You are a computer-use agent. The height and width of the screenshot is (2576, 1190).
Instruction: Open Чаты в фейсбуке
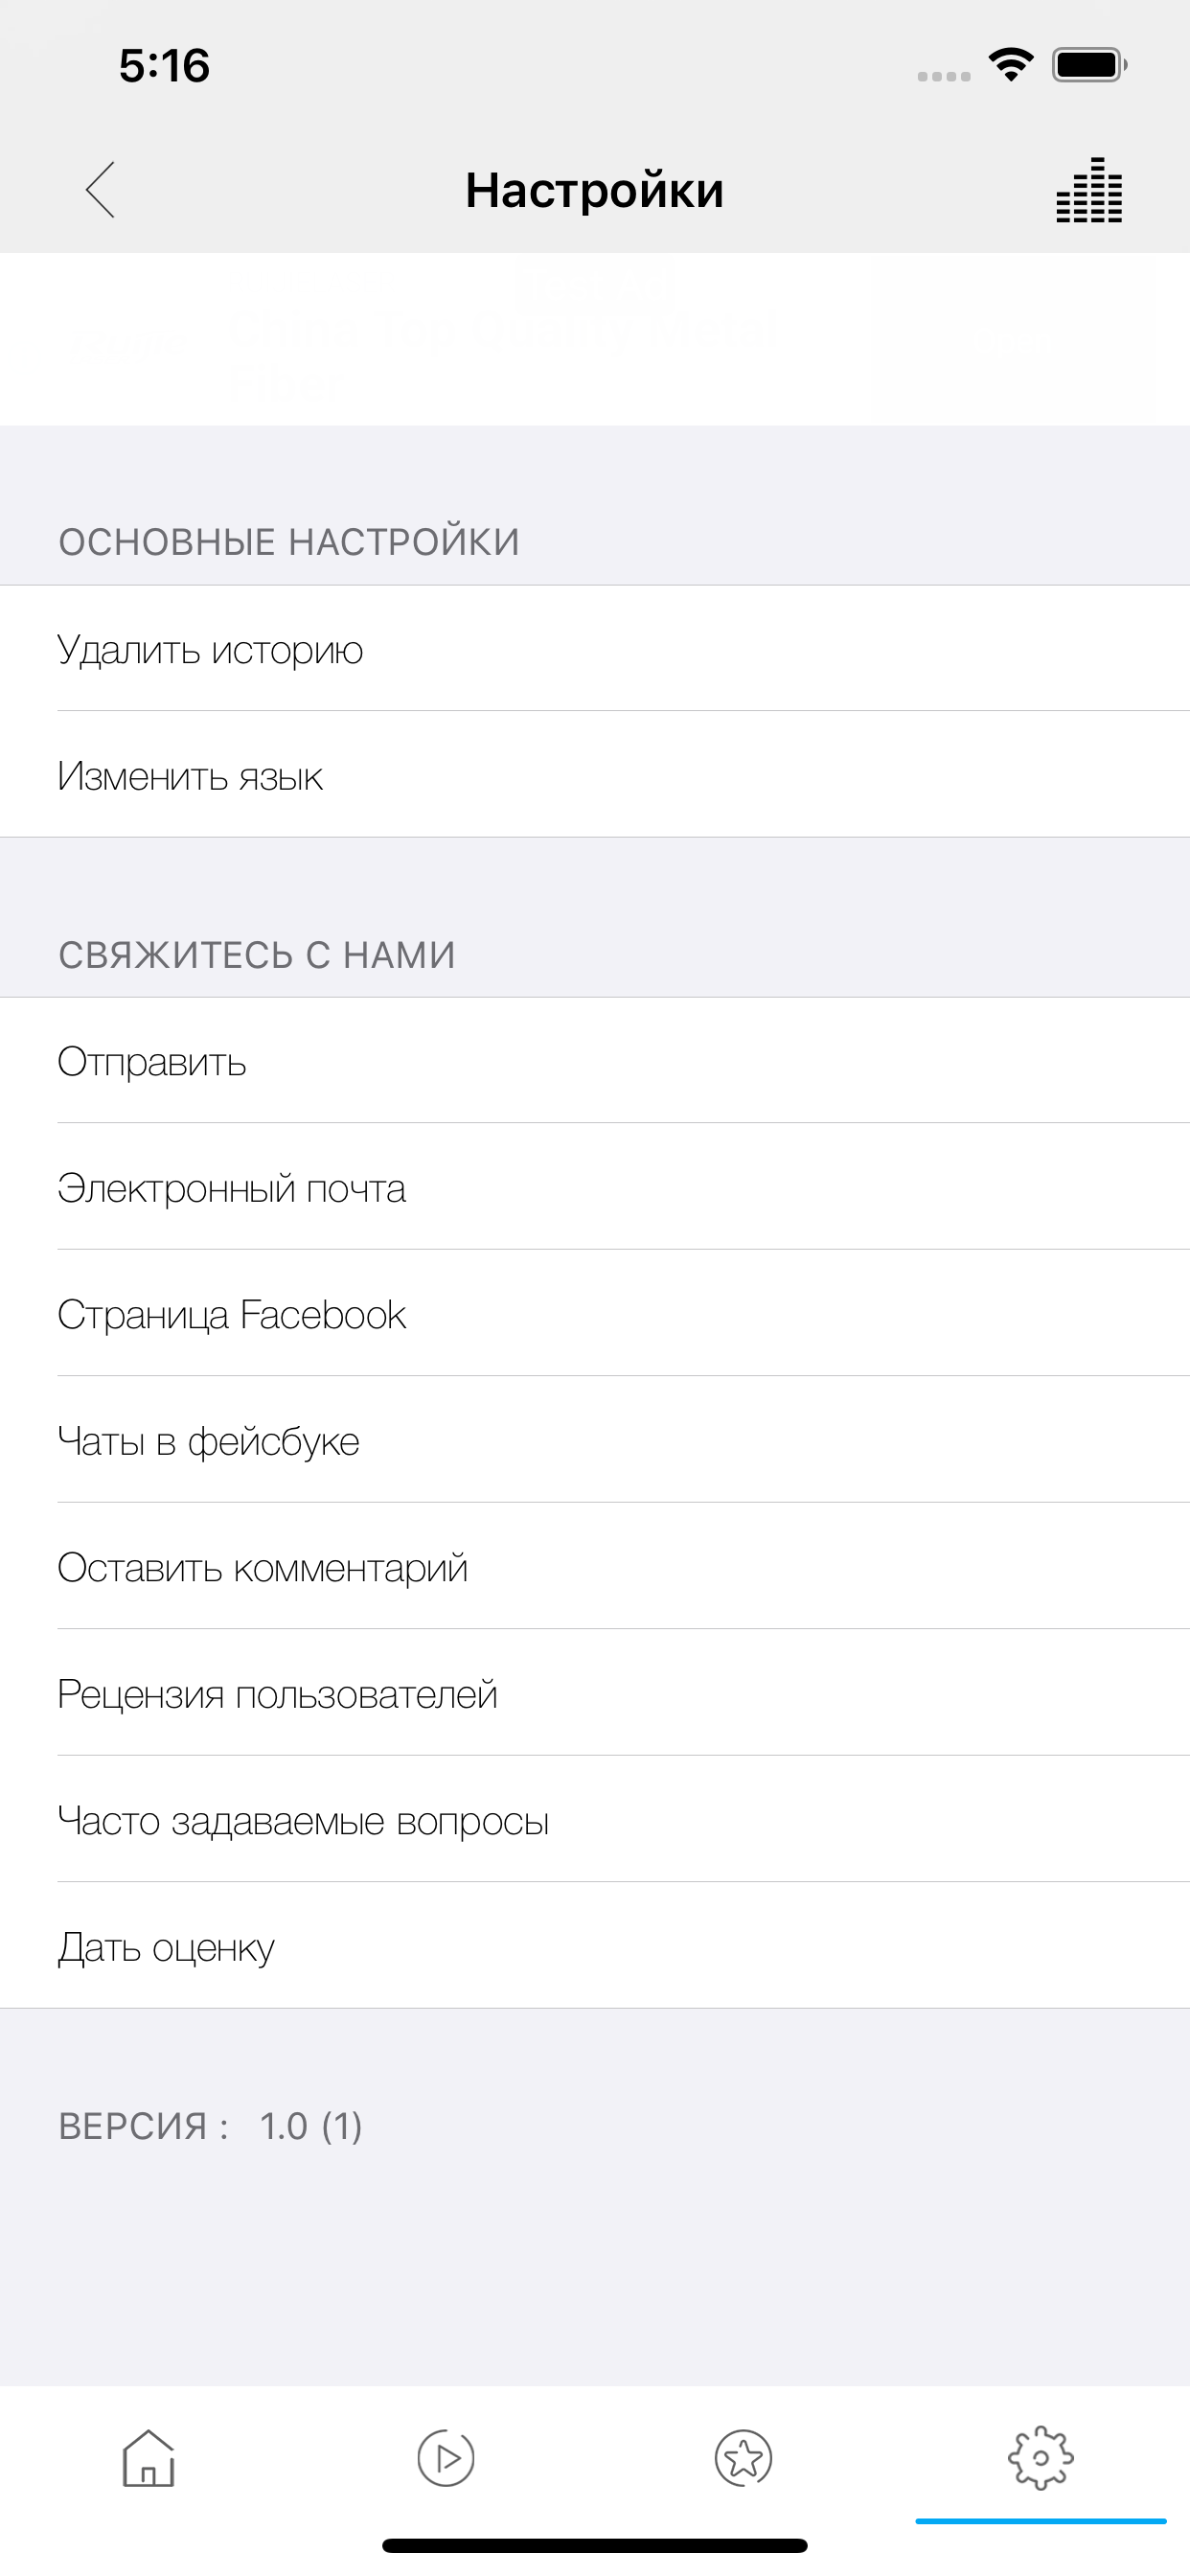click(595, 1440)
